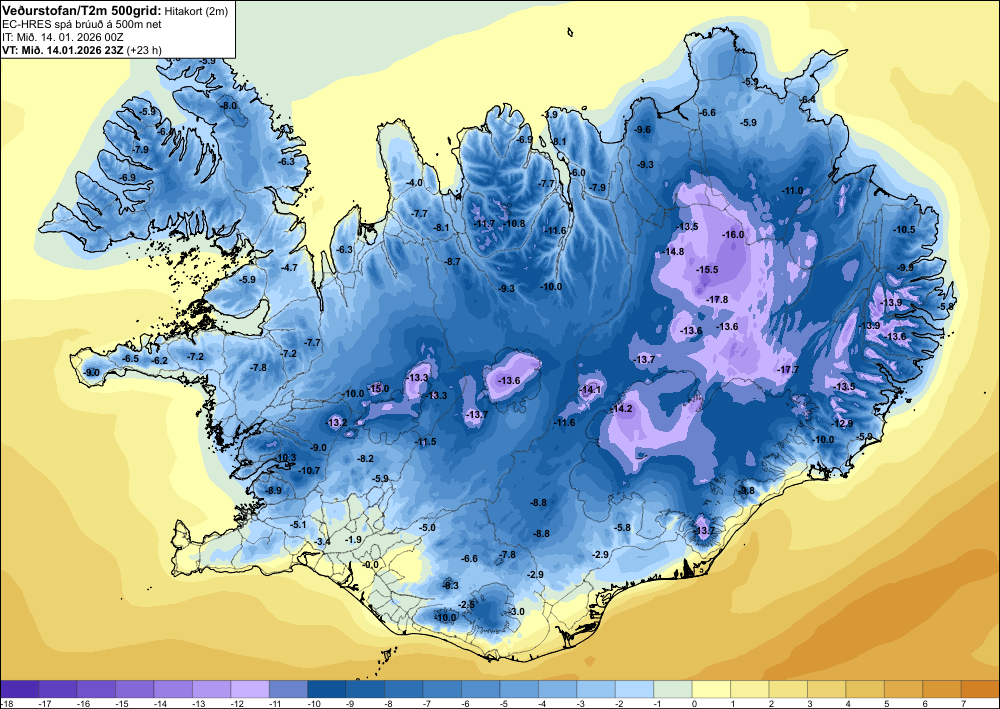Click the -3.0 temperature value
This screenshot has height=709, width=1000.
pyautogui.click(x=516, y=611)
